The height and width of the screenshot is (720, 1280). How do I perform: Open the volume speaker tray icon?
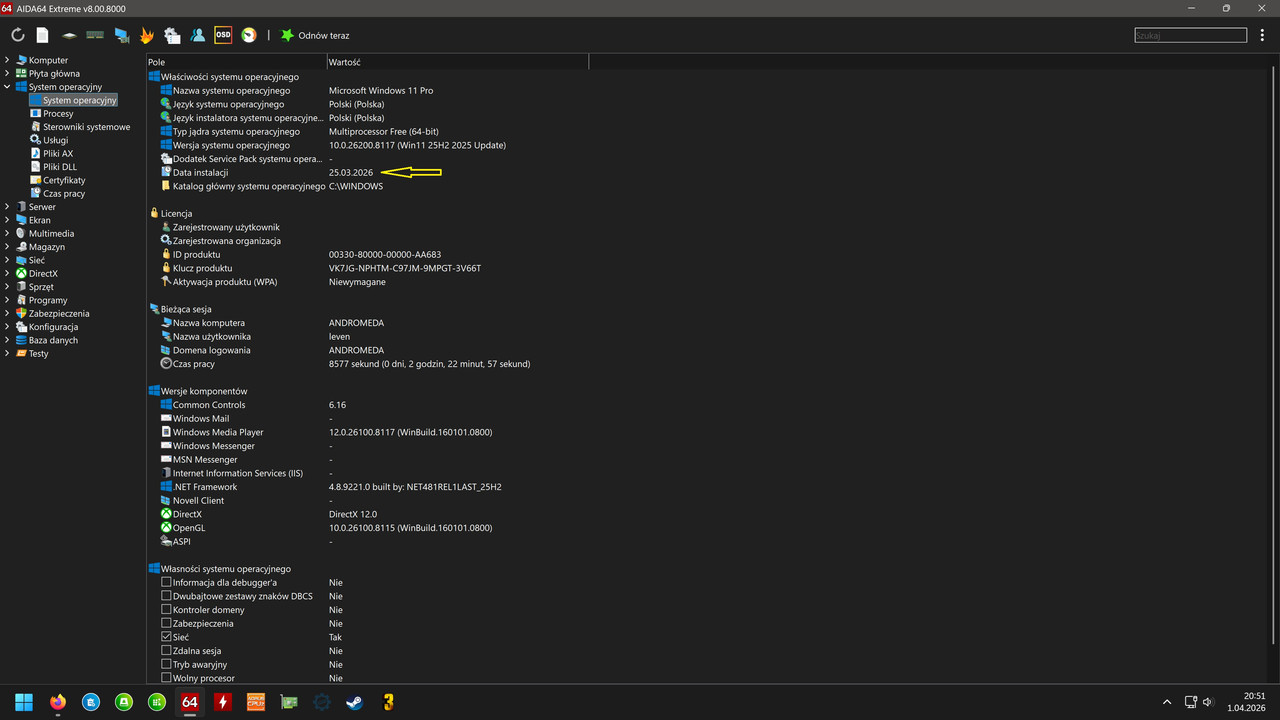(1207, 702)
